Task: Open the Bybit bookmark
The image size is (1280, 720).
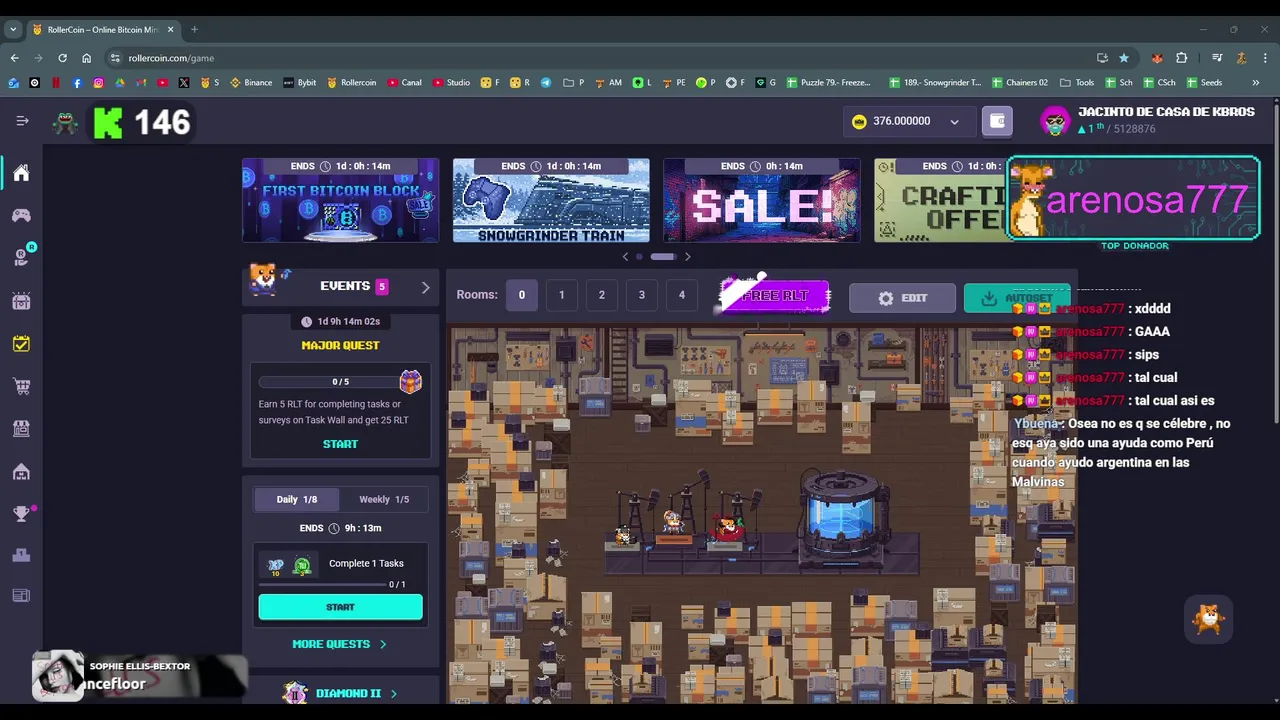Action: pos(300,83)
